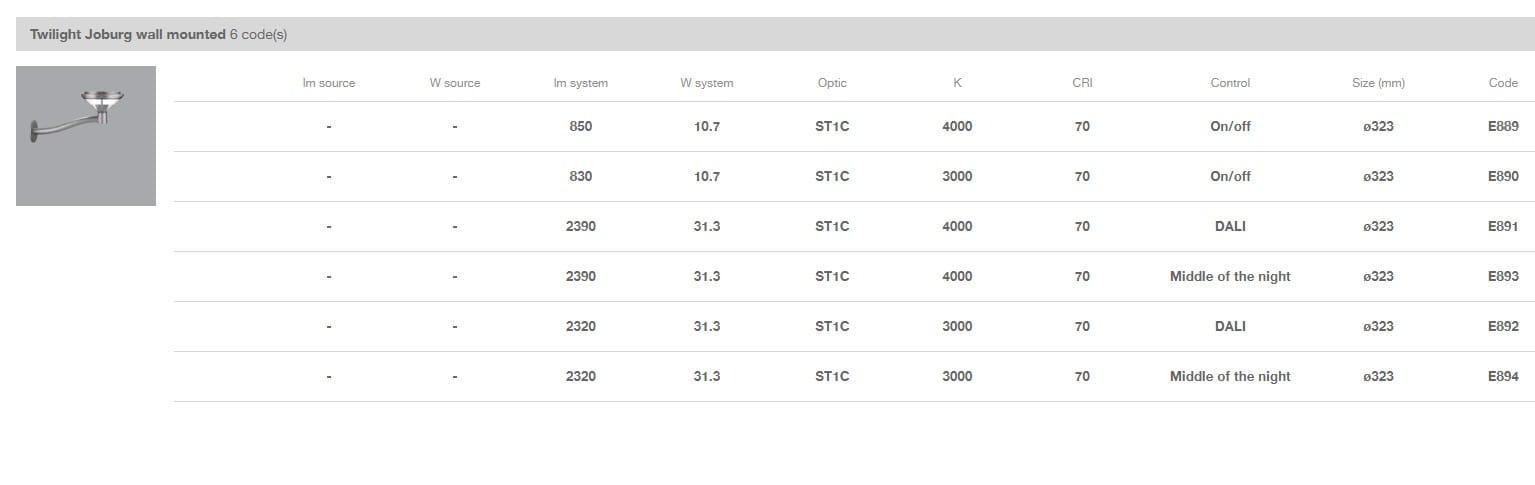1535x485 pixels.
Task: Open product code E892
Action: (1502, 326)
